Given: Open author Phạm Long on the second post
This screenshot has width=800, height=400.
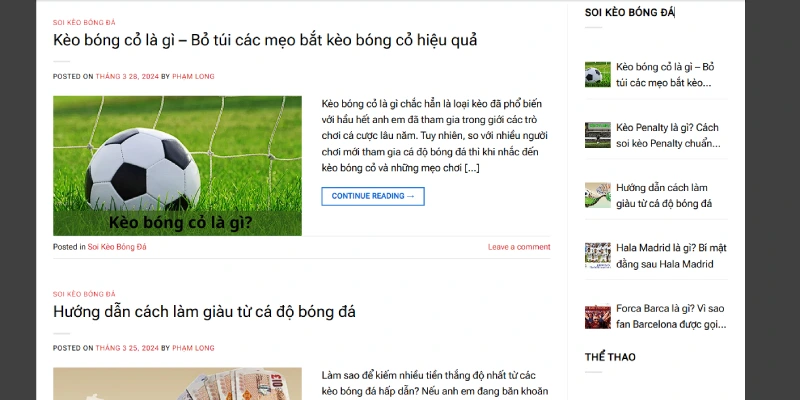Looking at the screenshot, I should pyautogui.click(x=193, y=348).
